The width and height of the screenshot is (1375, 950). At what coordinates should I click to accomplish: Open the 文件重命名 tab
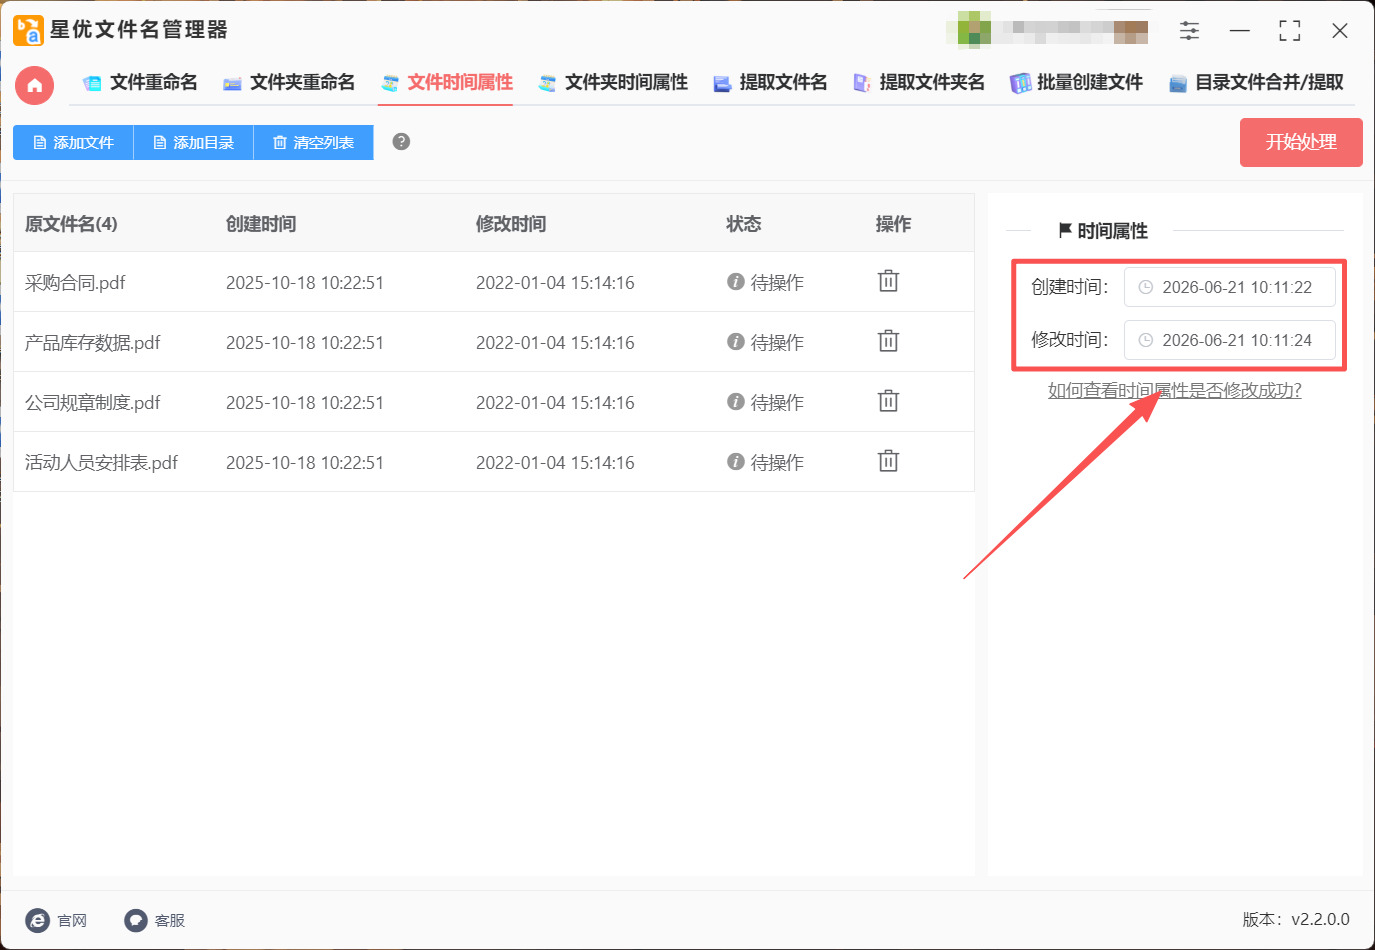click(140, 83)
